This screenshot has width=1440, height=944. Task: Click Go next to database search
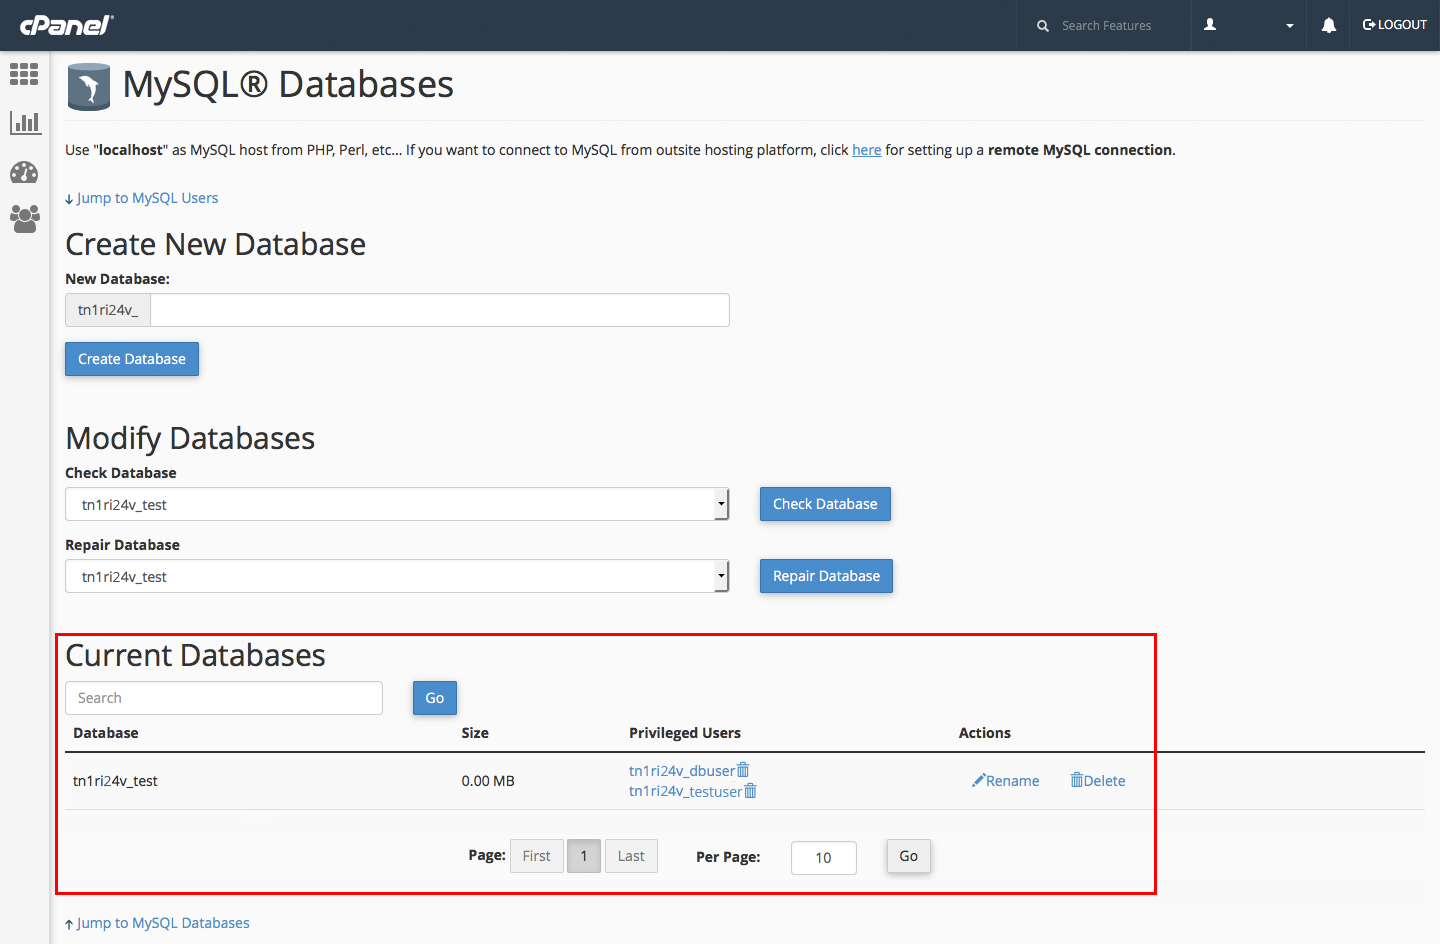435,698
